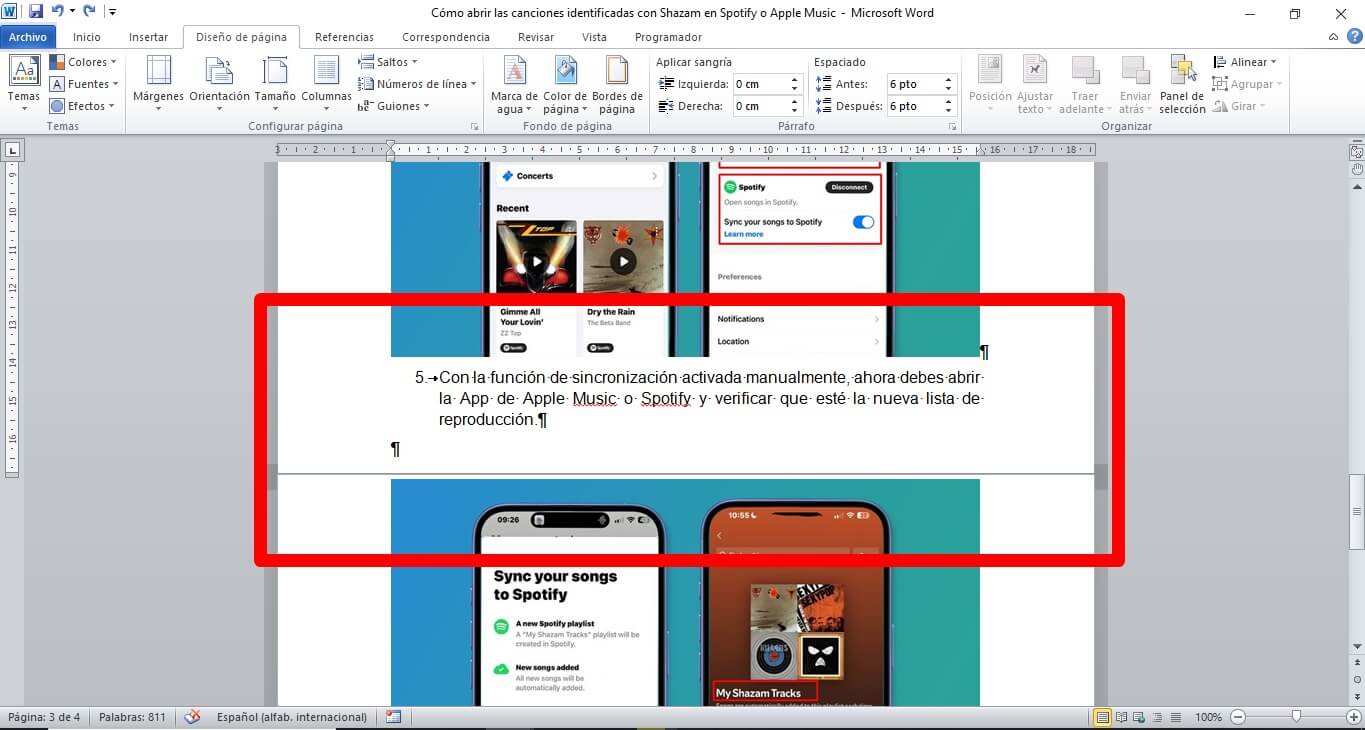The image size is (1365, 730).
Task: Click the Página: 3 de 4 indicator
Action: click(x=45, y=717)
